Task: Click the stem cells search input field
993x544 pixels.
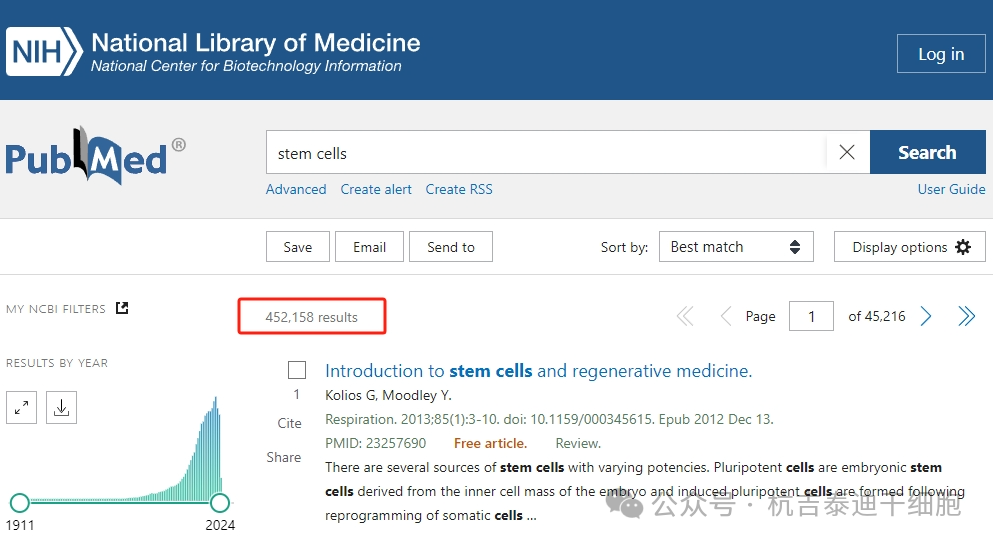Action: [545, 153]
